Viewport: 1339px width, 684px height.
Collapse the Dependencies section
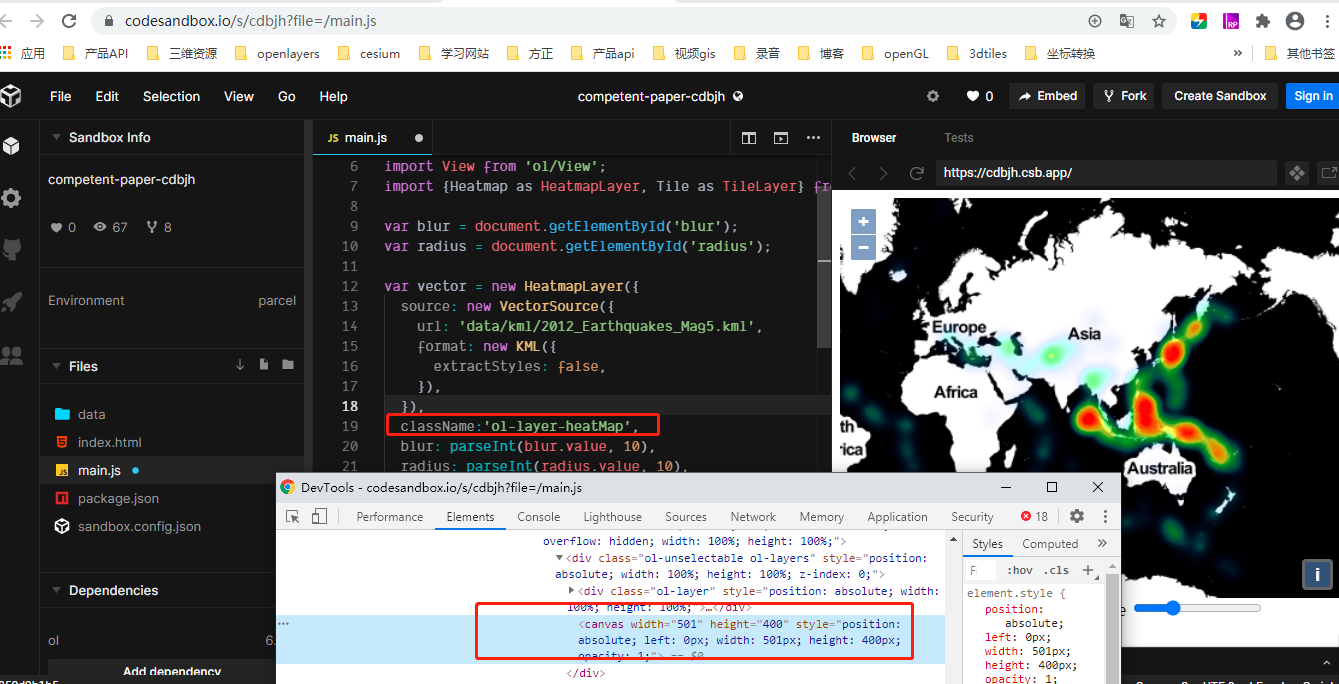(57, 590)
